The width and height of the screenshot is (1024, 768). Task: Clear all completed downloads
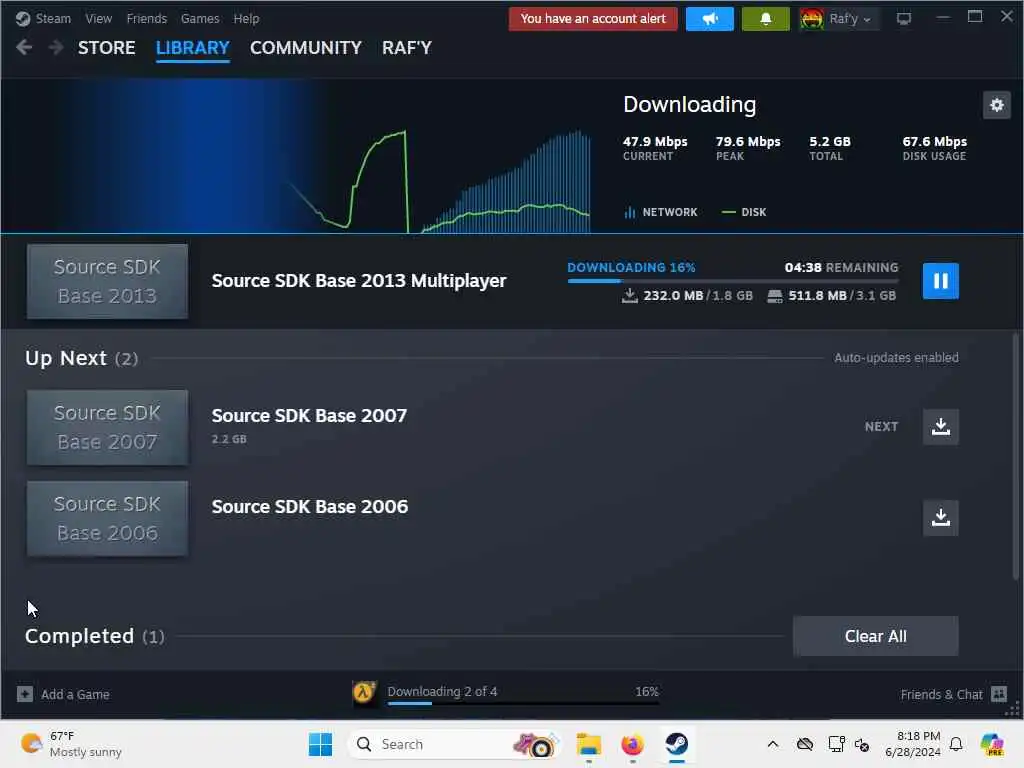tap(875, 636)
